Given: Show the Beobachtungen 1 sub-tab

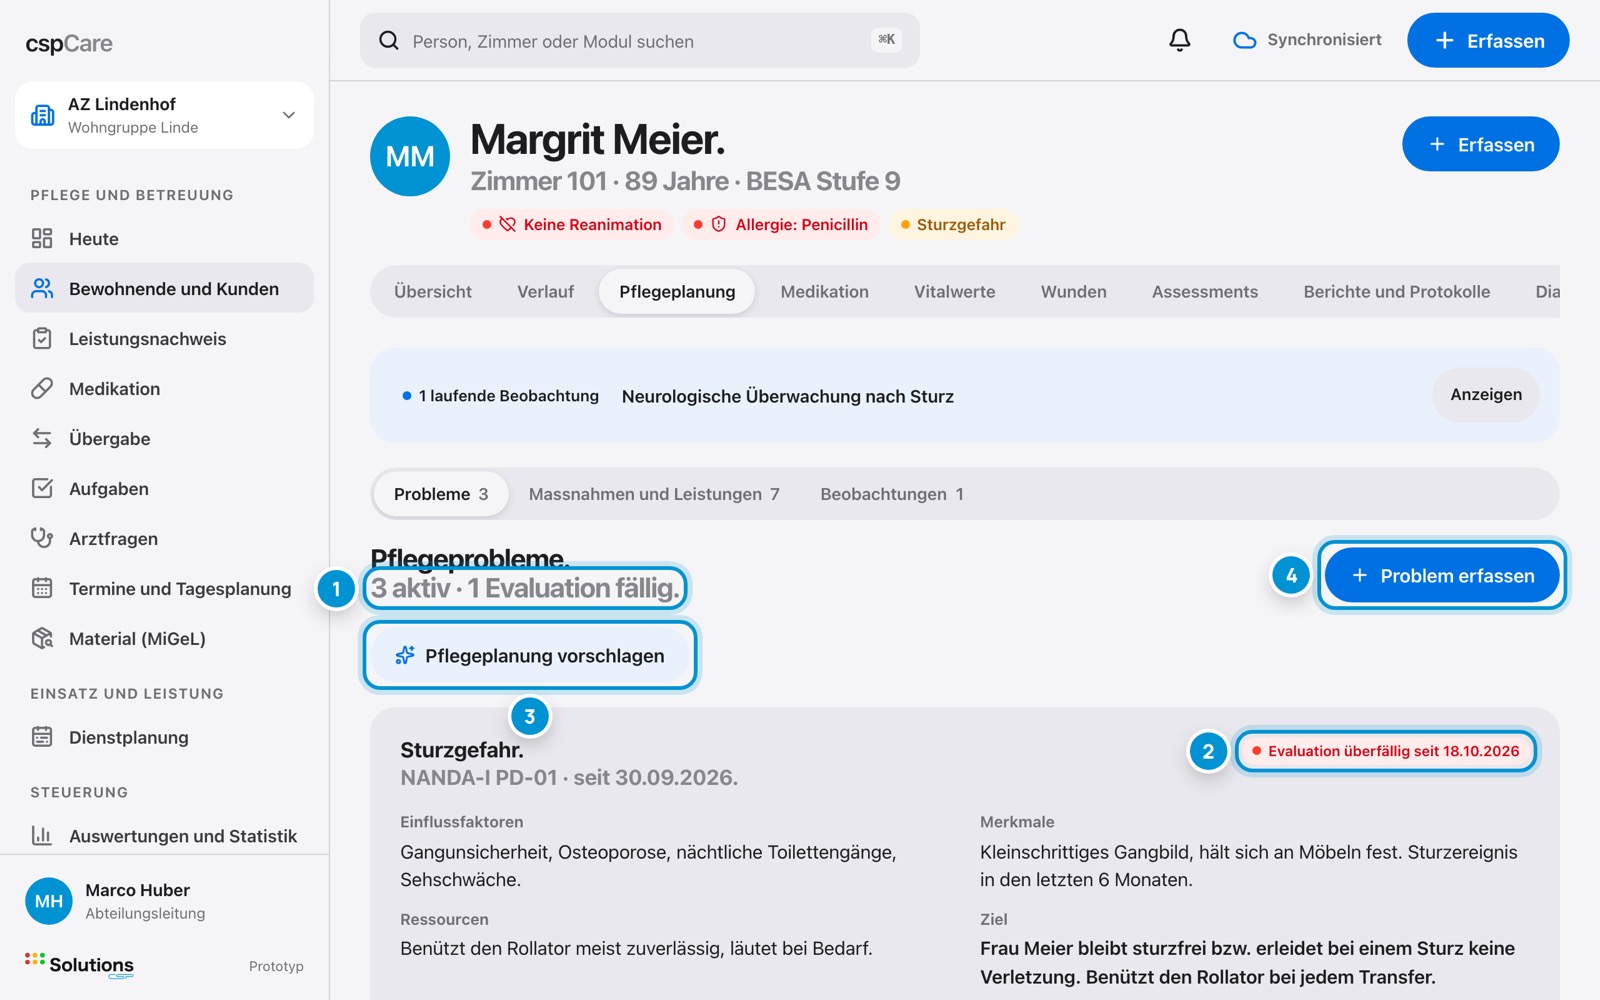Looking at the screenshot, I should click(x=892, y=494).
